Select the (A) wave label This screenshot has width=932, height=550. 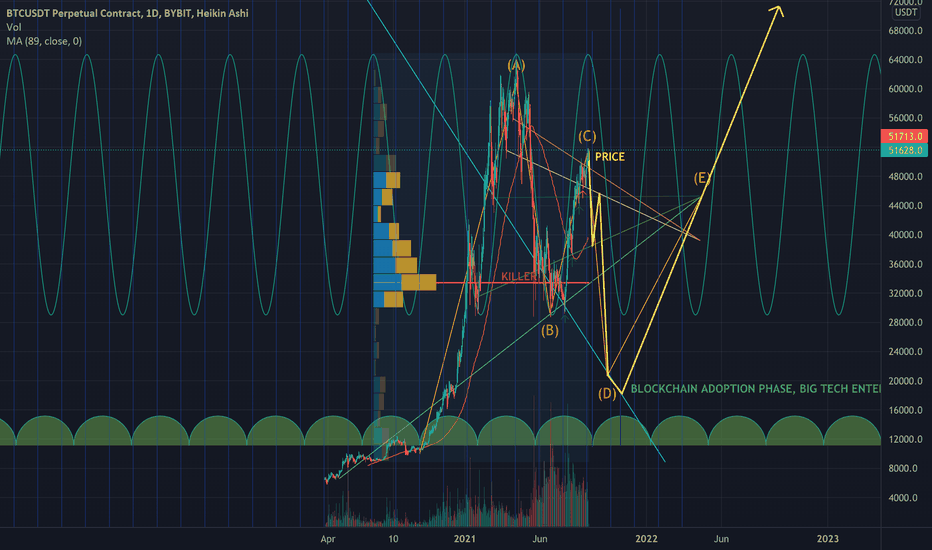click(x=516, y=65)
